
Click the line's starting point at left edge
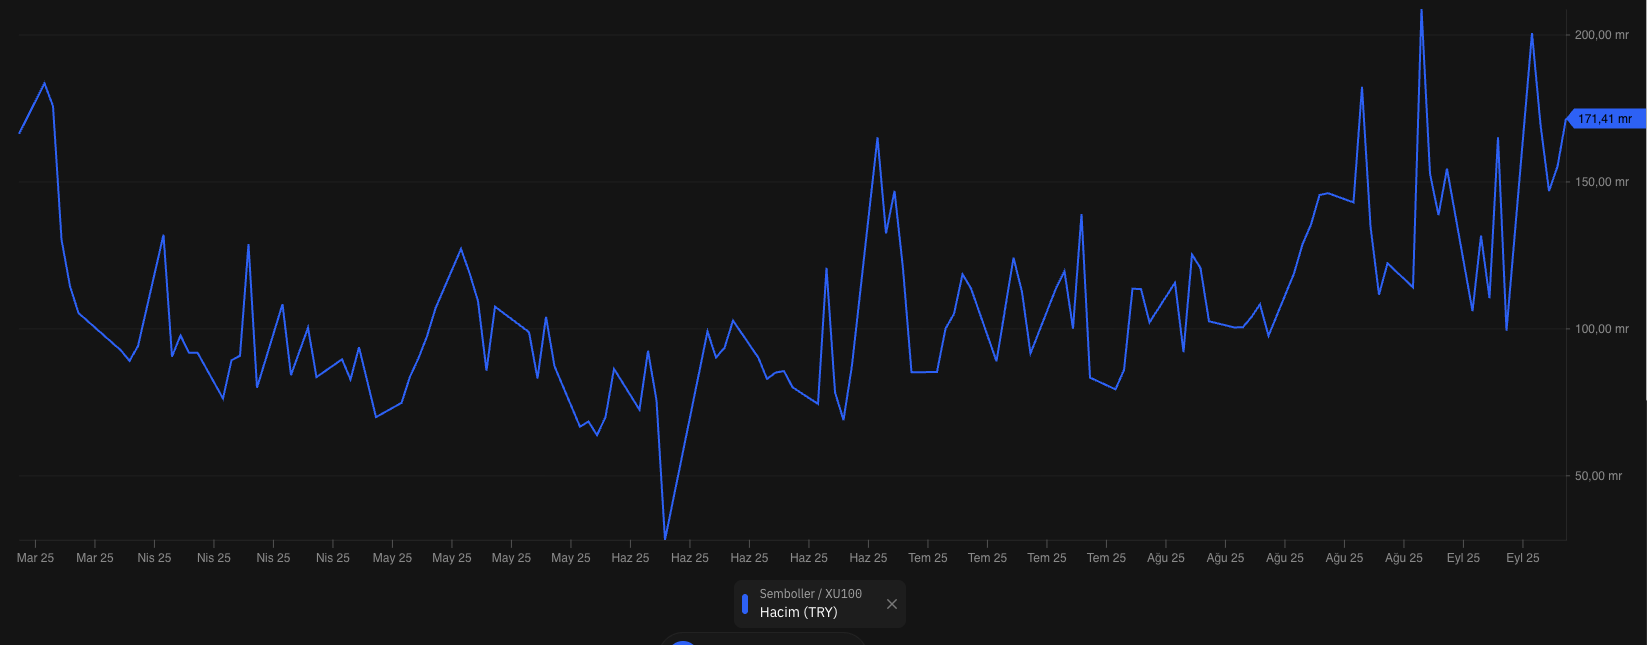coord(20,133)
